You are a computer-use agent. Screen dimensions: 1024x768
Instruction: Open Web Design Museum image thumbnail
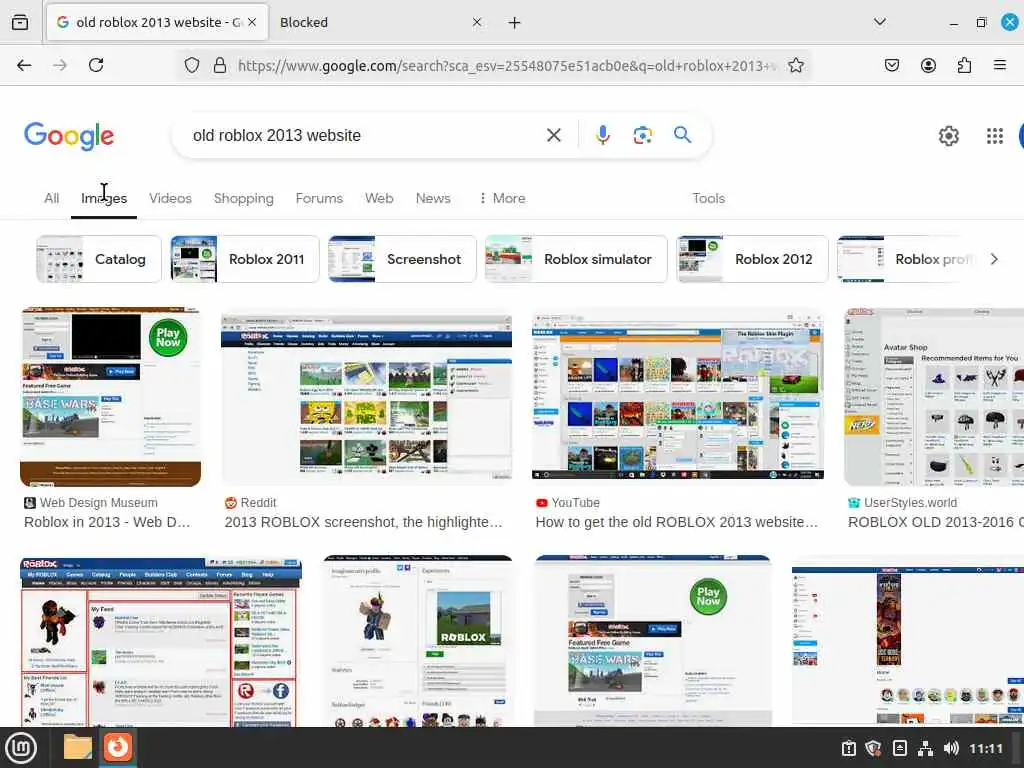[x=110, y=397]
